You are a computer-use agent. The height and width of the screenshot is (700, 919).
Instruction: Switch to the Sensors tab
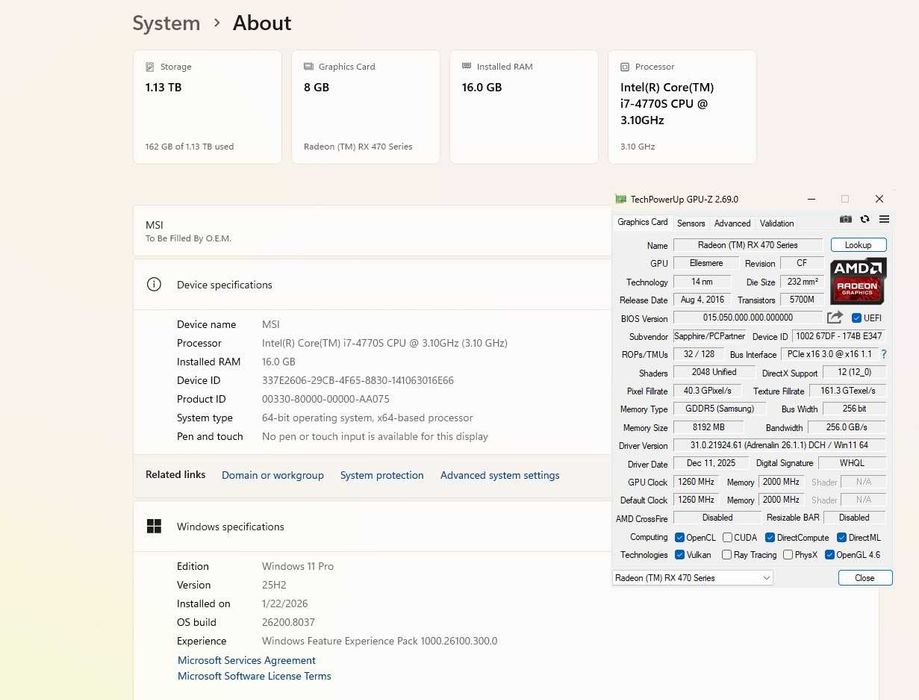pyautogui.click(x=691, y=223)
